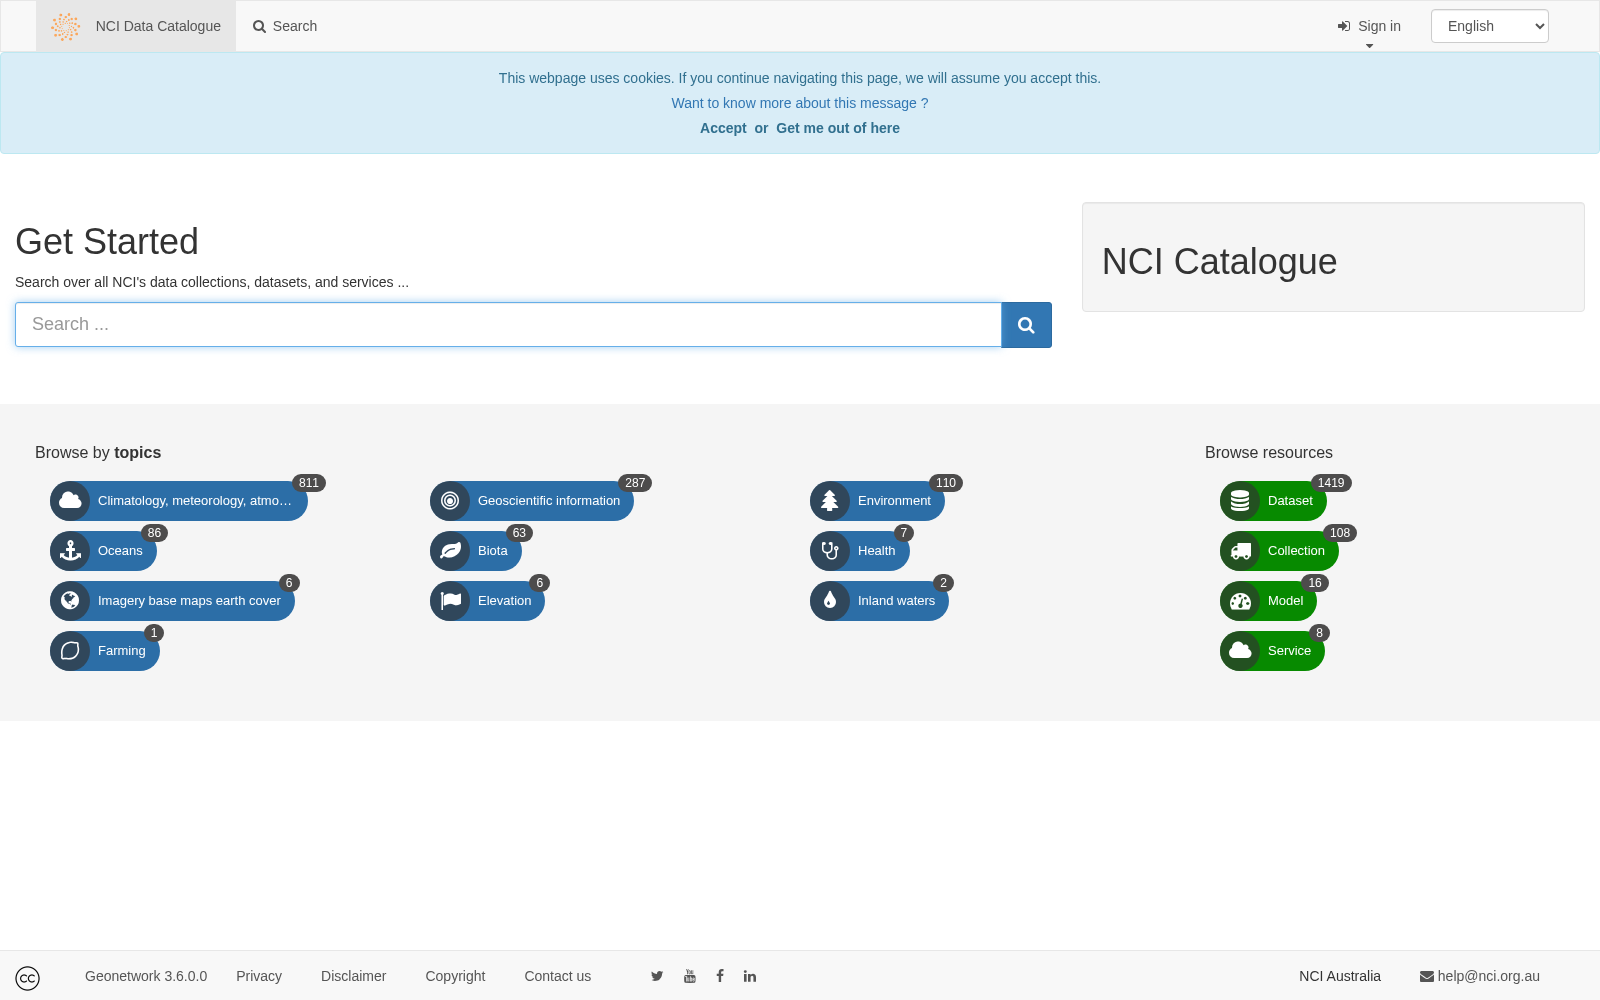Click the Elevation topic label
The height and width of the screenshot is (1000, 1600).
coord(504,601)
